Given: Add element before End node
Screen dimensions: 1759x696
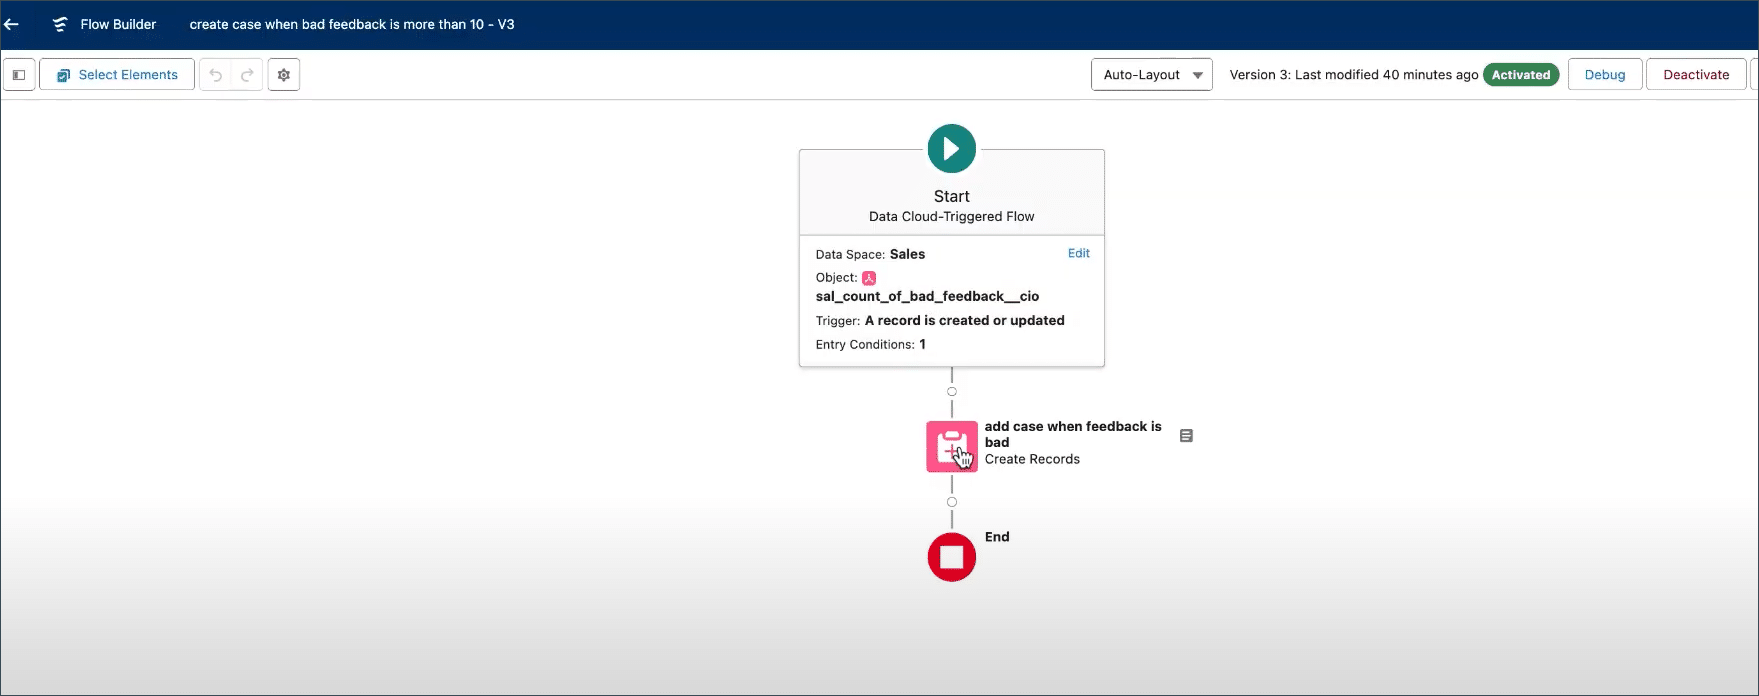Looking at the screenshot, I should [952, 502].
